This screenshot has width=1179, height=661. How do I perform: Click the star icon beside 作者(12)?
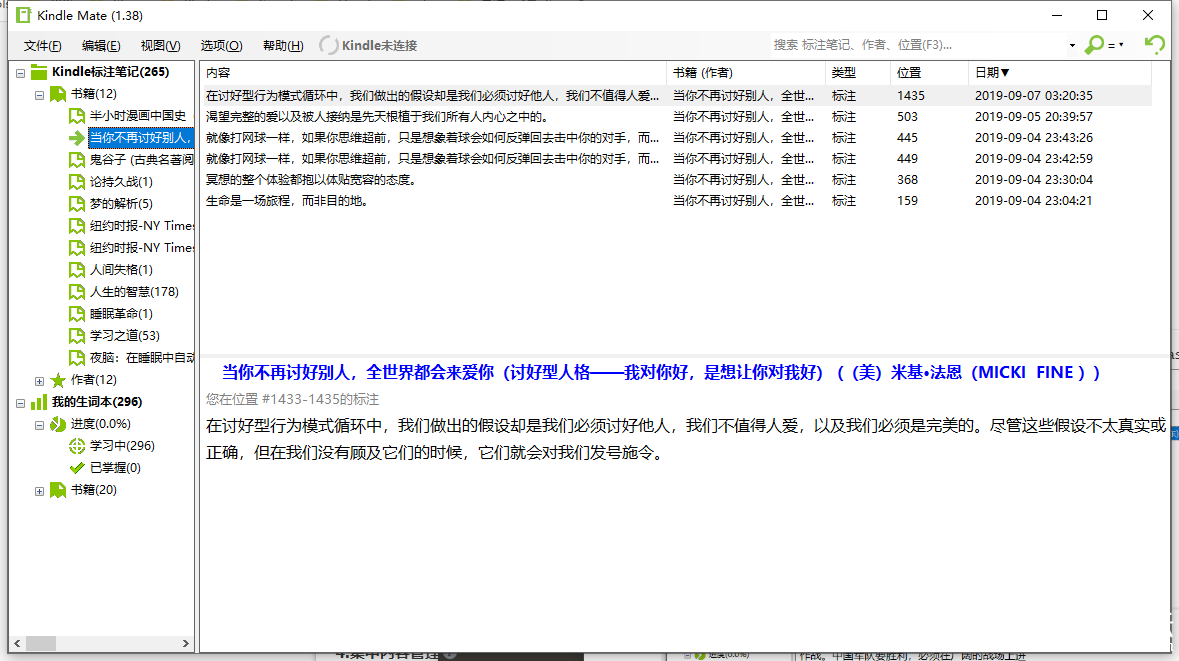click(x=58, y=380)
